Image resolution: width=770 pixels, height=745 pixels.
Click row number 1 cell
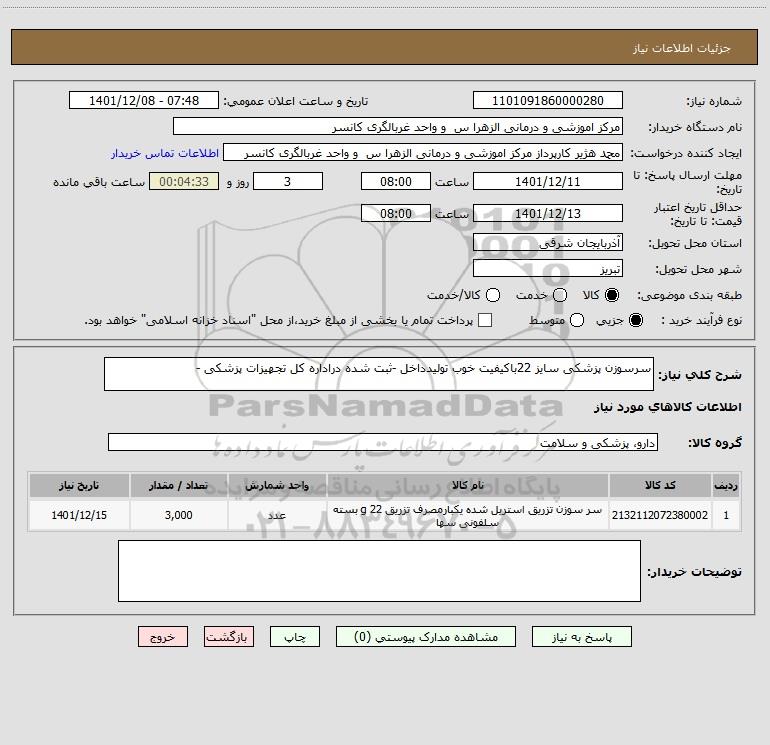pos(726,515)
